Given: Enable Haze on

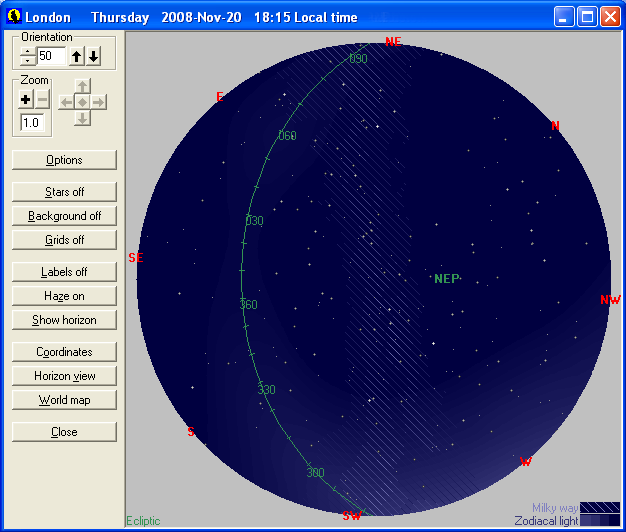Looking at the screenshot, I should (64, 296).
